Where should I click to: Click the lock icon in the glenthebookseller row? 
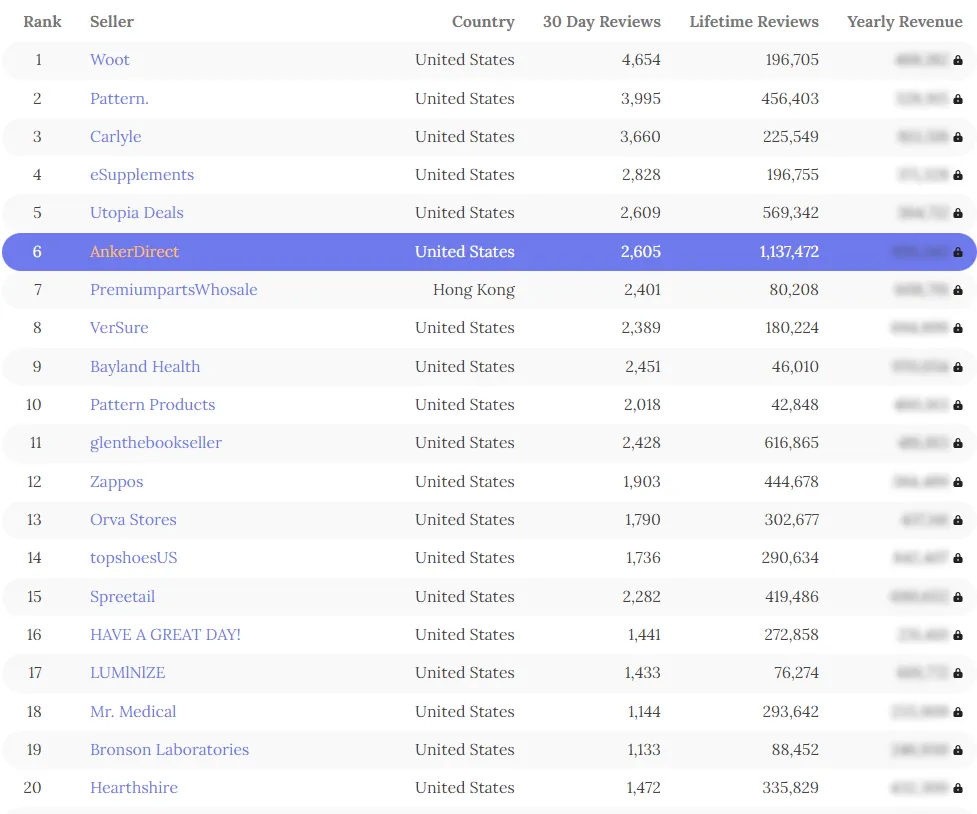pos(958,443)
